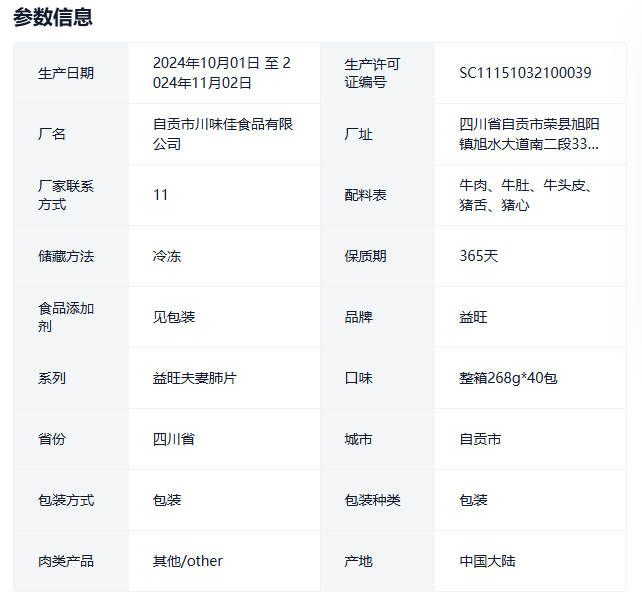
Task: Click the 冷冻 storage method value
Action: point(167,256)
